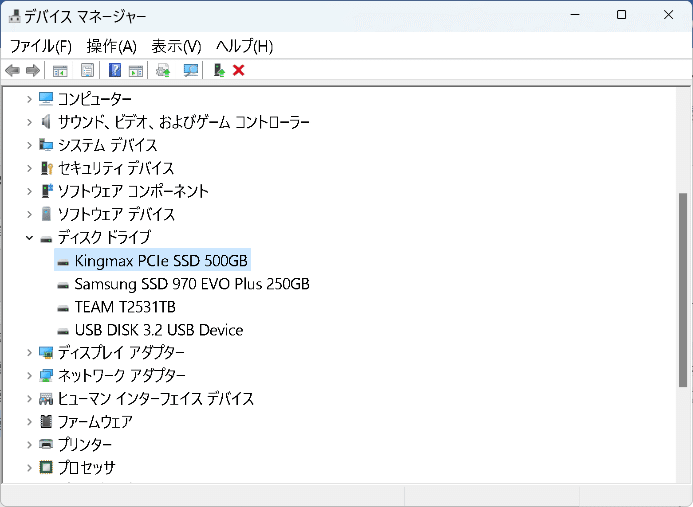The height and width of the screenshot is (507, 693).
Task: Select the ディスク ドライブ drive icon
Action: [46, 239]
